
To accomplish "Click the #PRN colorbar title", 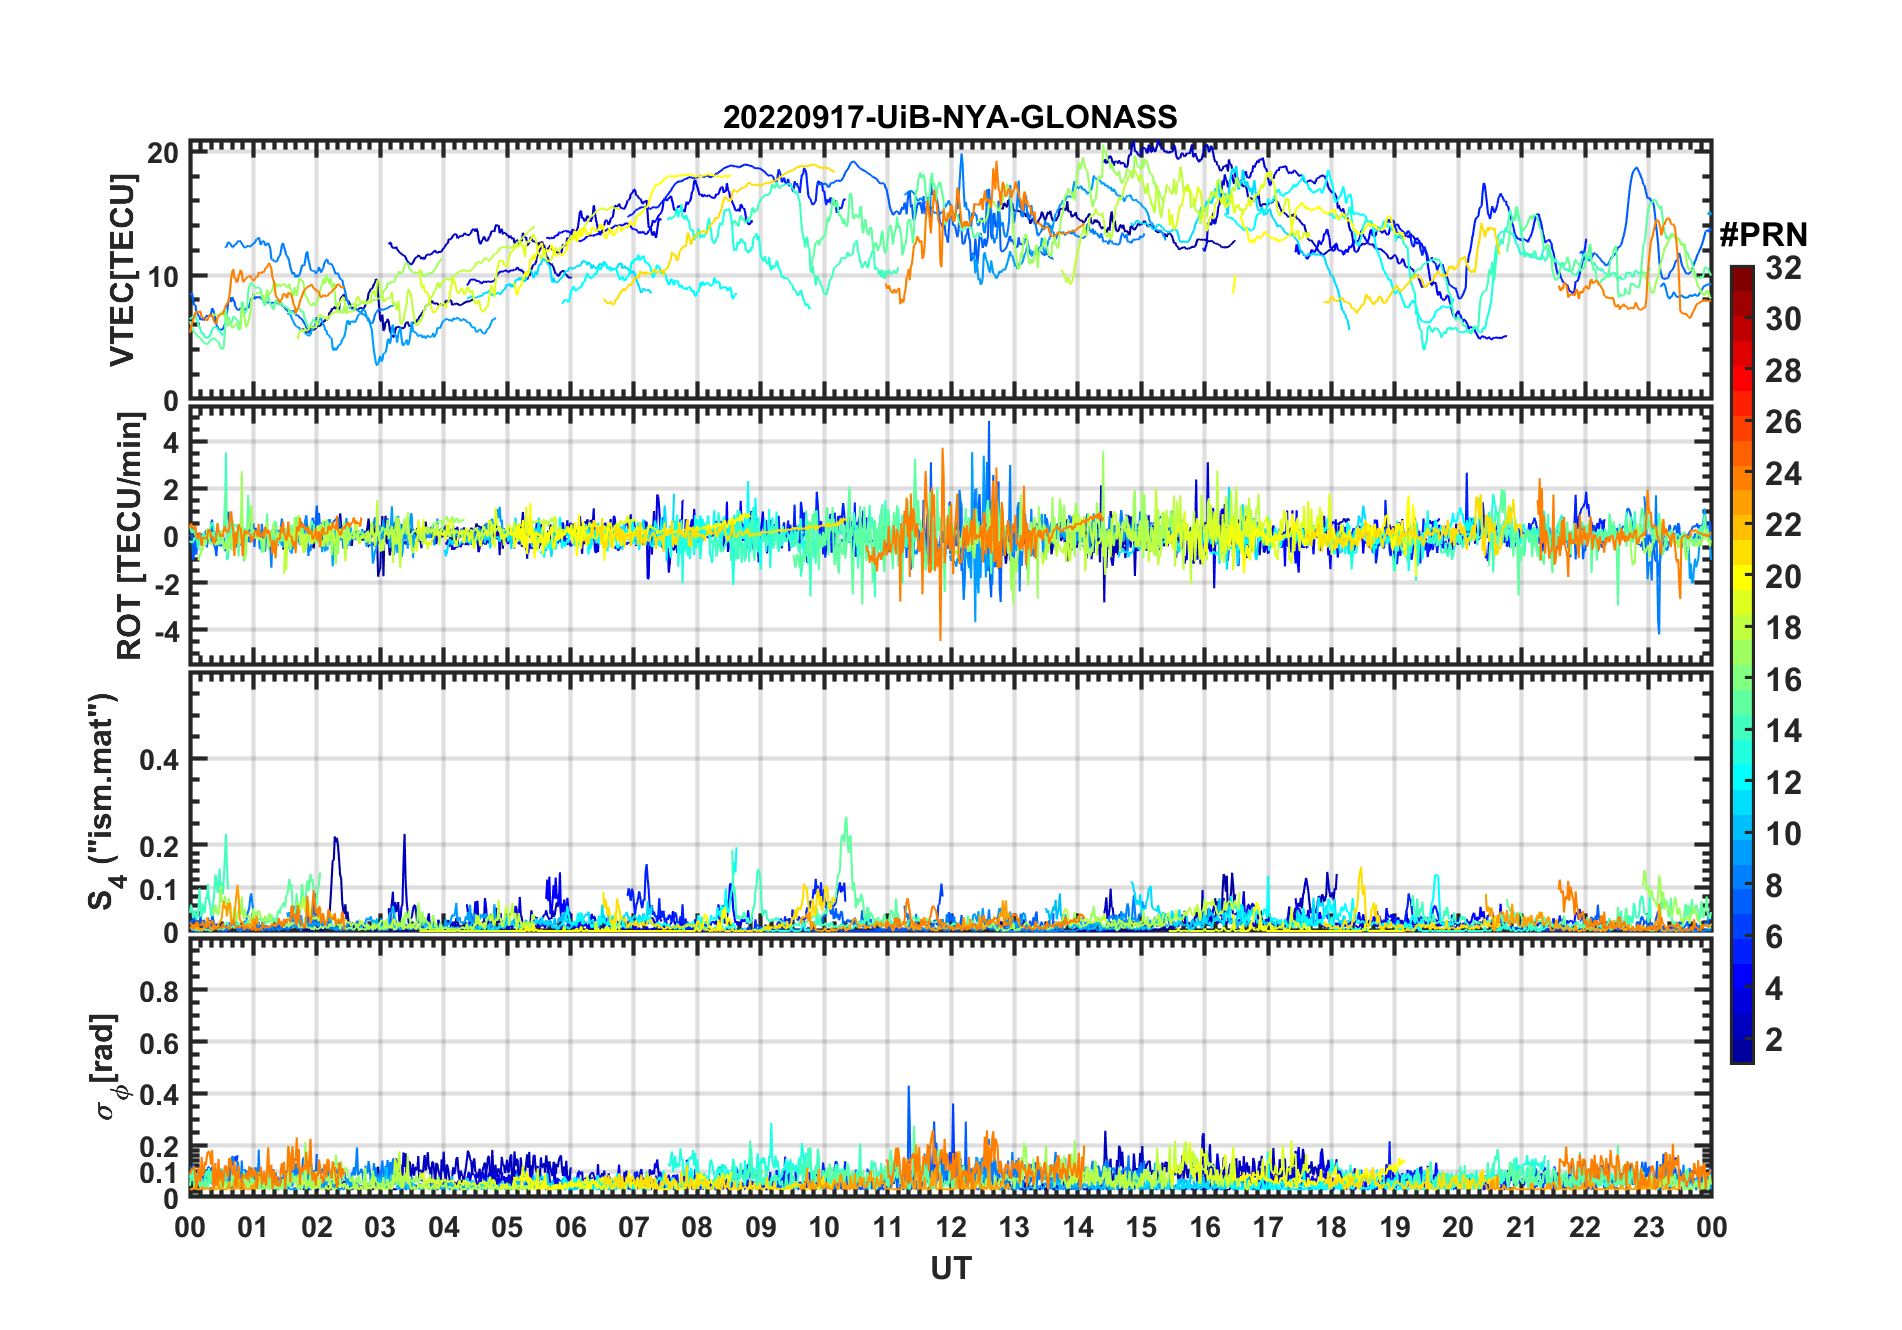I will [1764, 235].
